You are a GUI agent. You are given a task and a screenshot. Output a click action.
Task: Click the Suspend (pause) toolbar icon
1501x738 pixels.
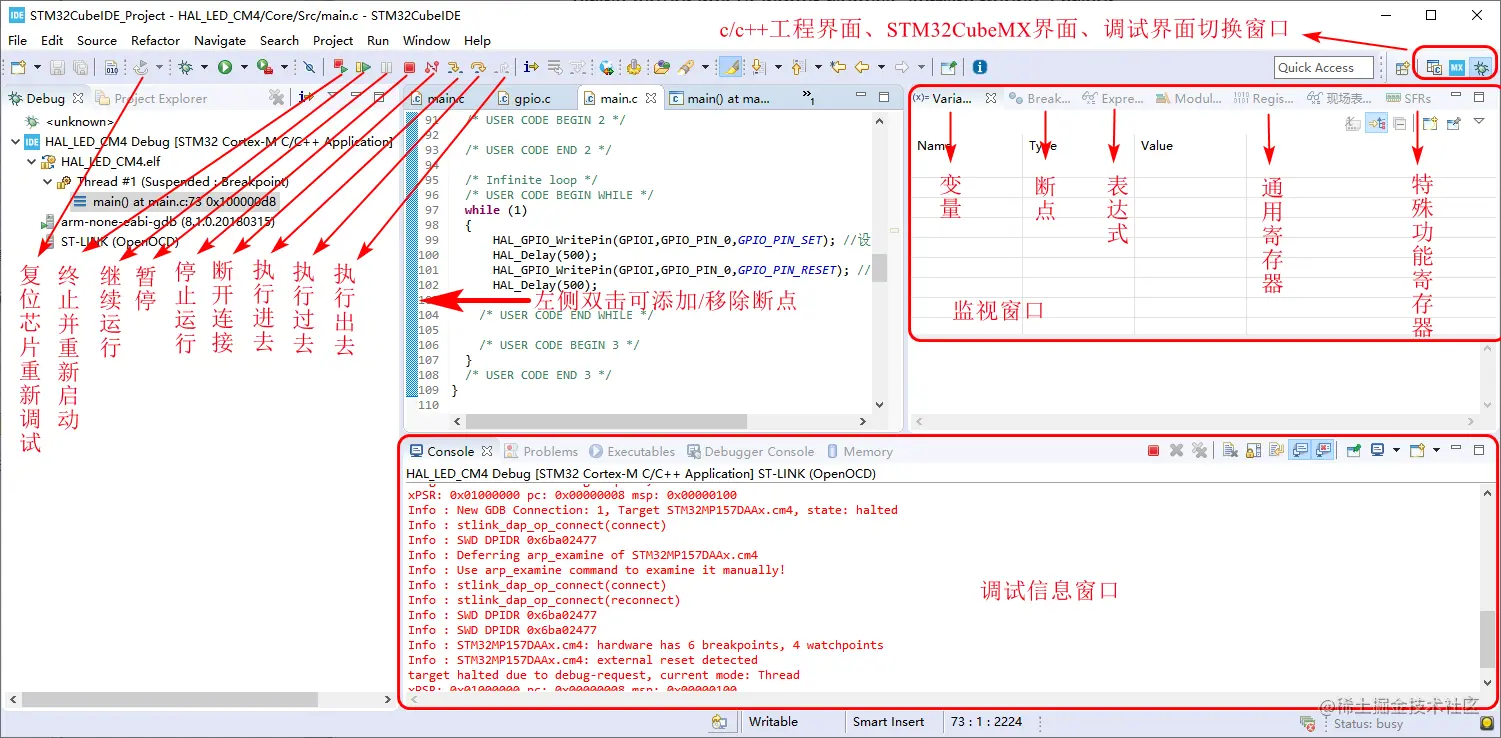tap(386, 67)
